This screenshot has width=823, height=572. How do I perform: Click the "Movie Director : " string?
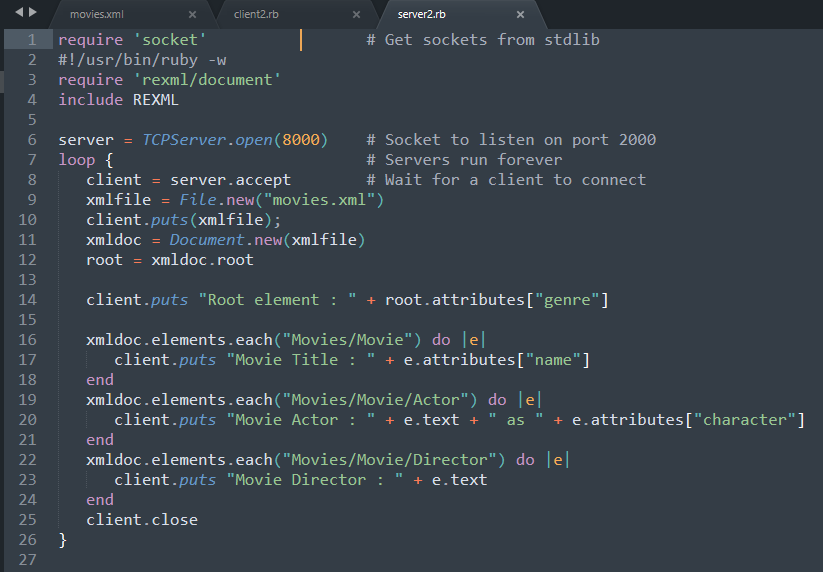coord(315,480)
